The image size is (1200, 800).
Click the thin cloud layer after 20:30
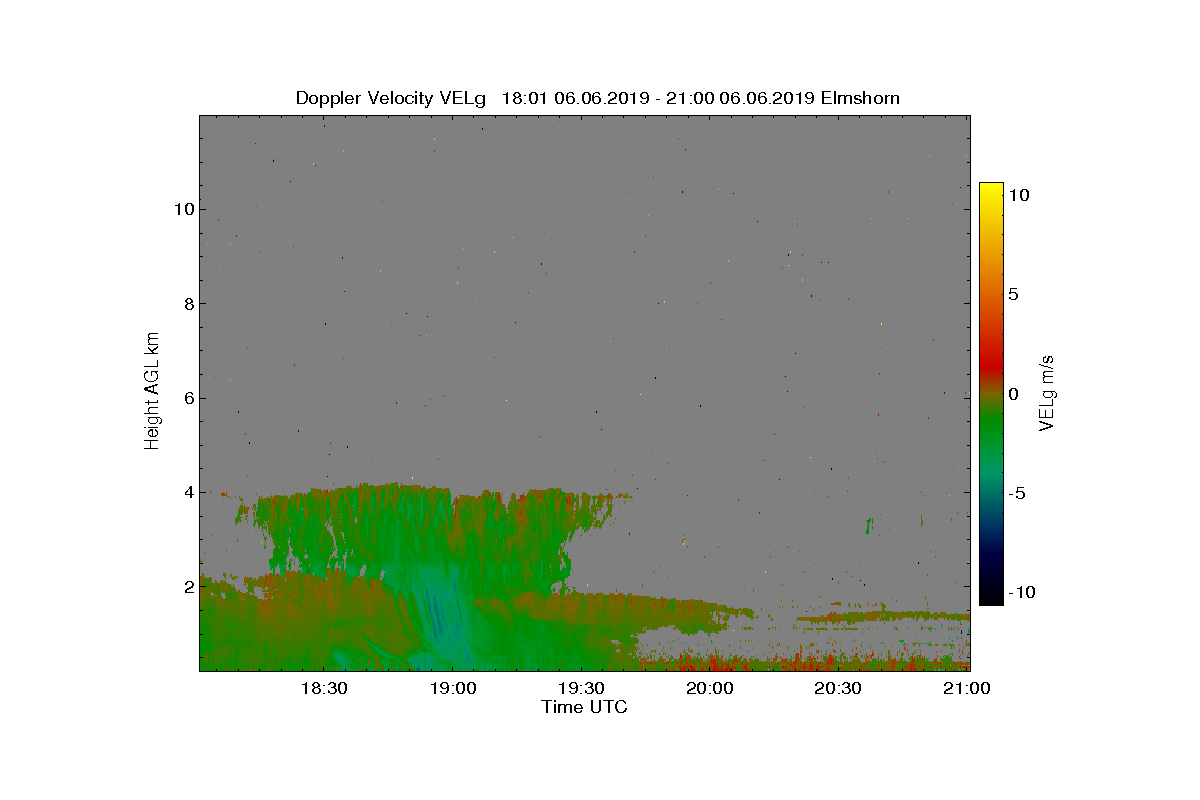(x=884, y=619)
